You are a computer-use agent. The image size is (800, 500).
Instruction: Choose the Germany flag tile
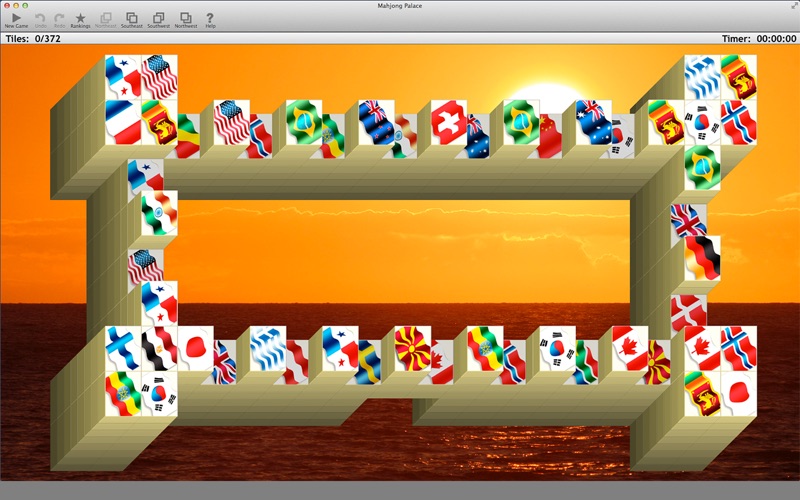[x=703, y=258]
